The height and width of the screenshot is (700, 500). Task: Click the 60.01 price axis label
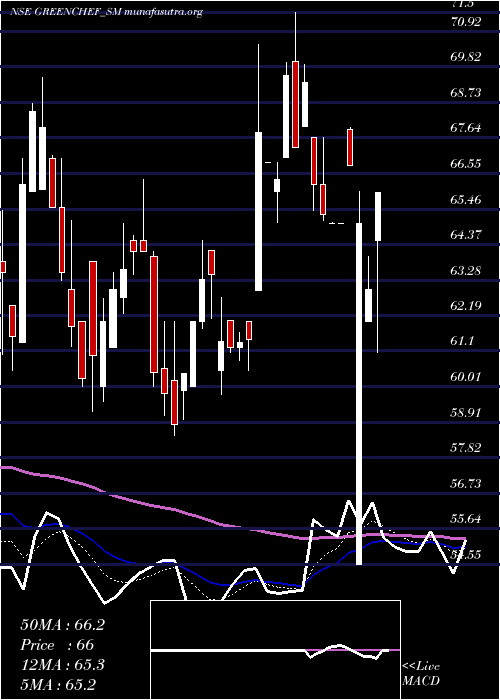coord(466,377)
